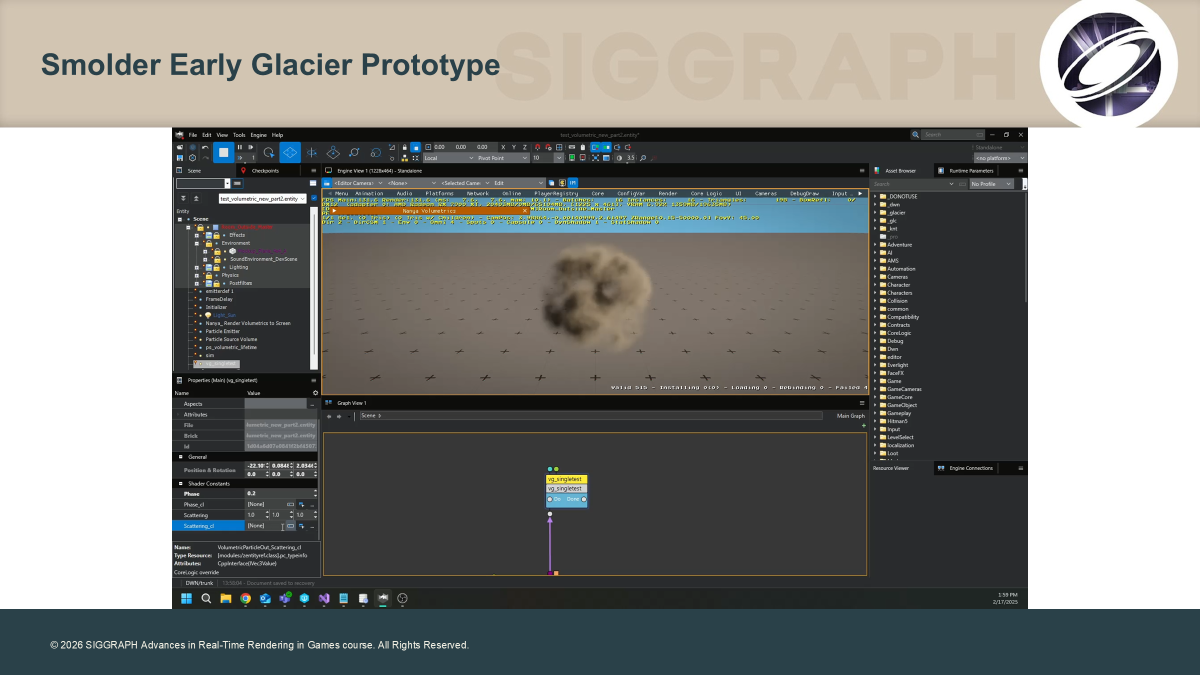The image size is (1200, 675).
Task: Click the Stop simulation square button
Action: tap(224, 152)
